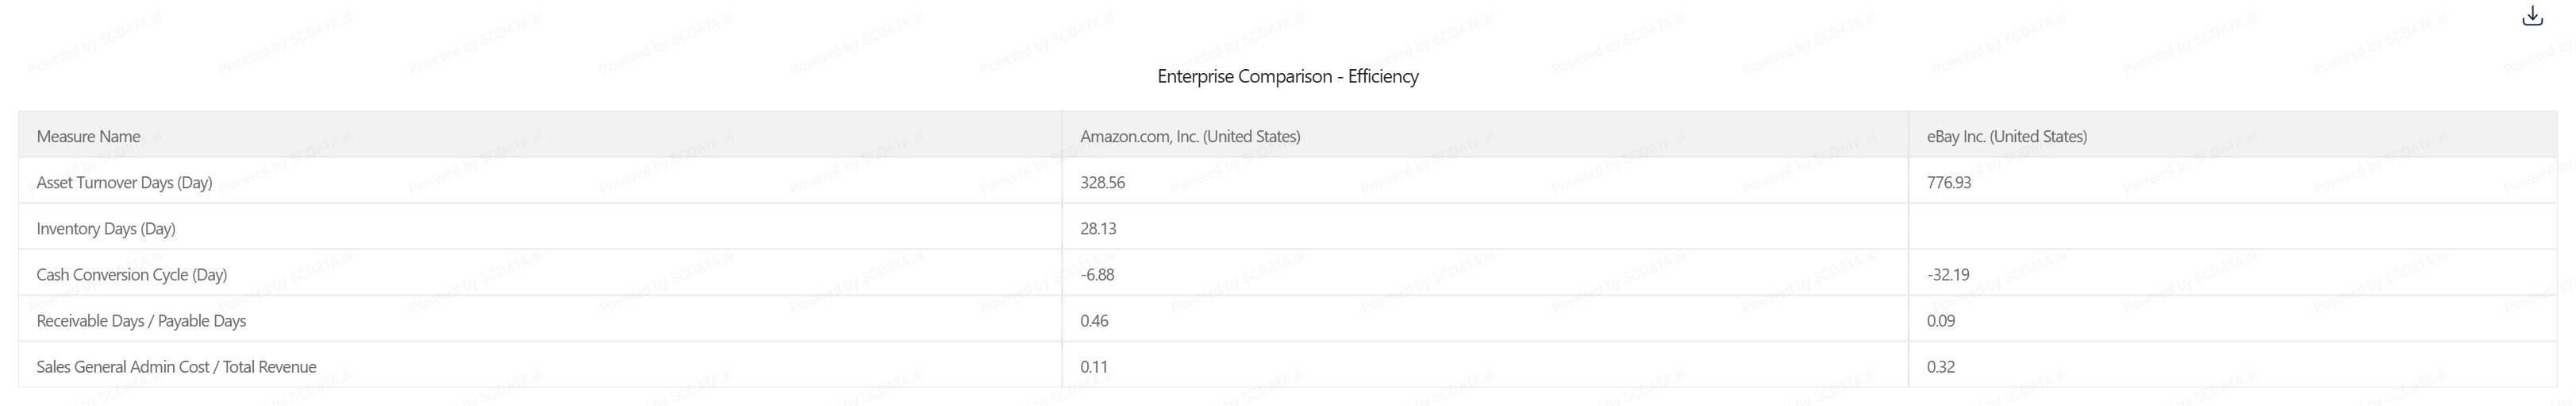Click the Measure Name column header

pos(88,136)
